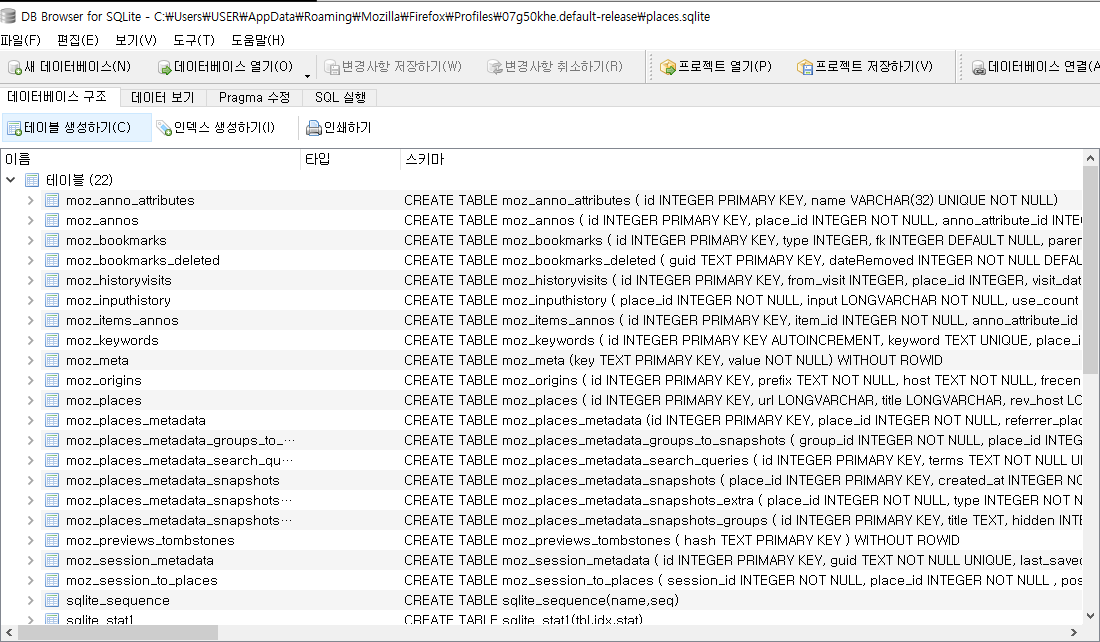1100x642 pixels.
Task: Click the 테이블 생성하기 (create table) button
Action: click(76, 128)
